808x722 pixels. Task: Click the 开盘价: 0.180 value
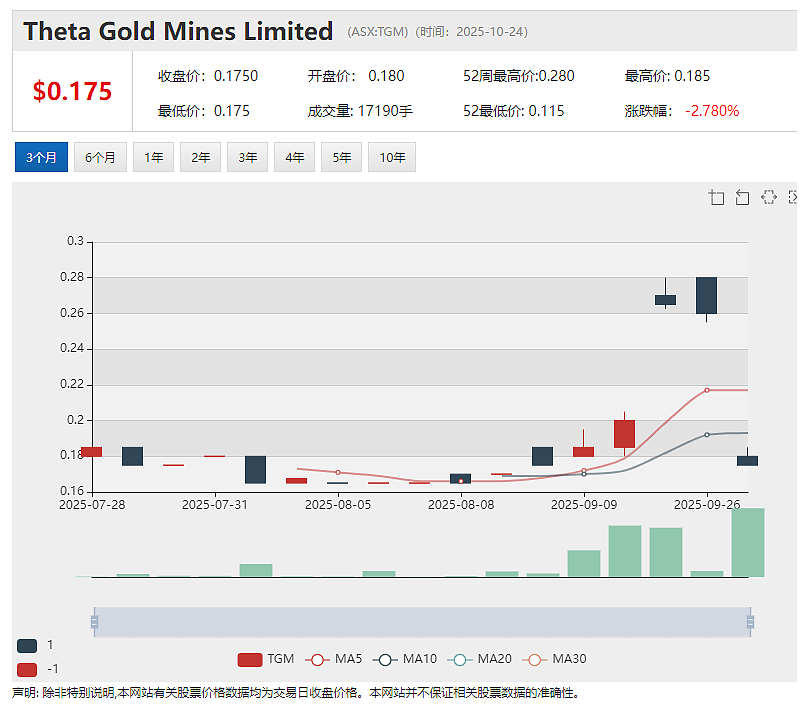pyautogui.click(x=356, y=76)
